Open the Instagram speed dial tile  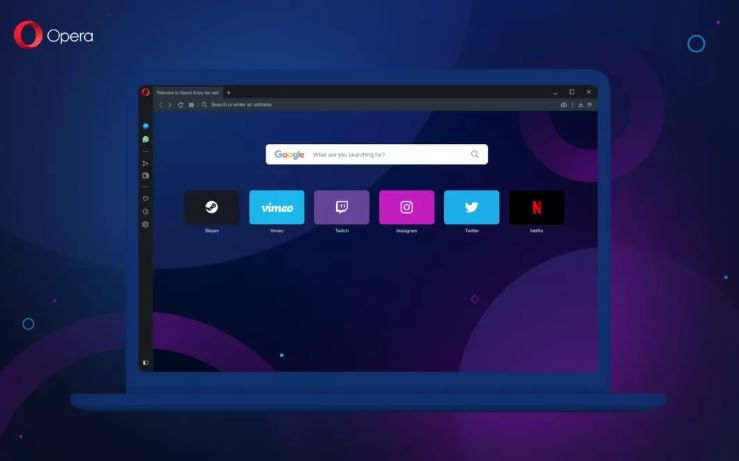click(x=407, y=207)
